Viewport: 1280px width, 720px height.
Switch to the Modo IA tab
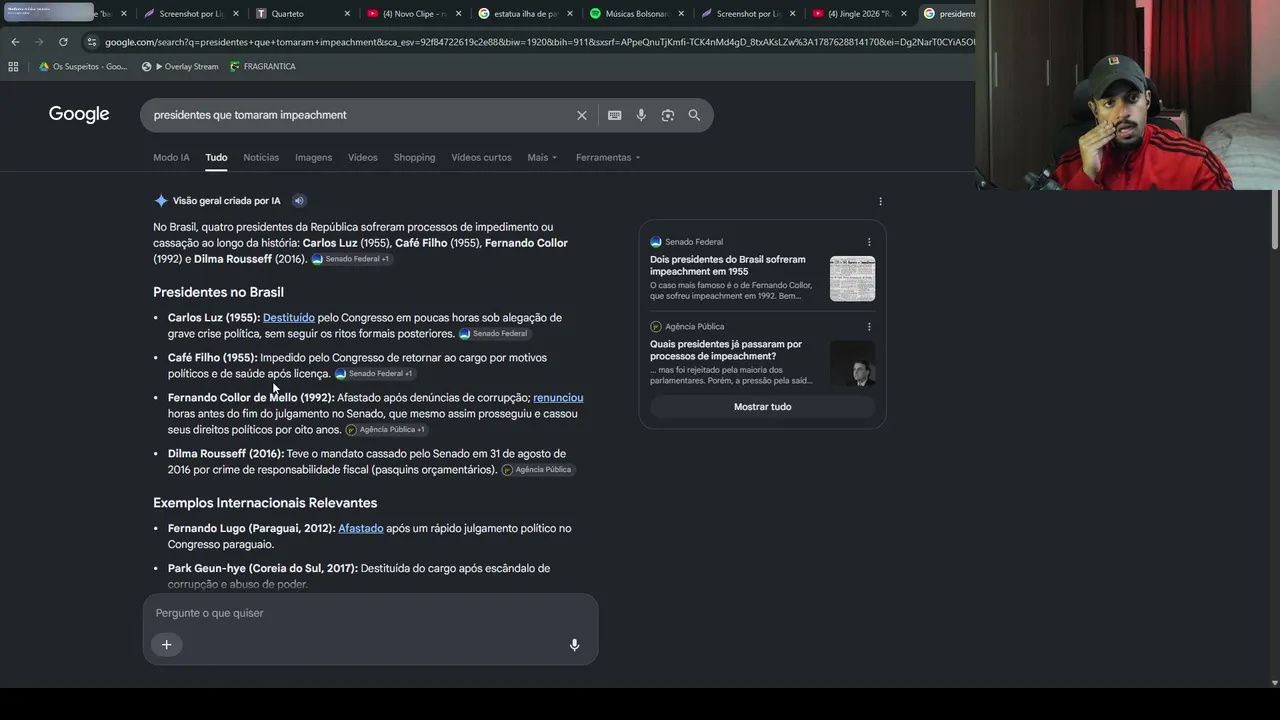point(171,158)
